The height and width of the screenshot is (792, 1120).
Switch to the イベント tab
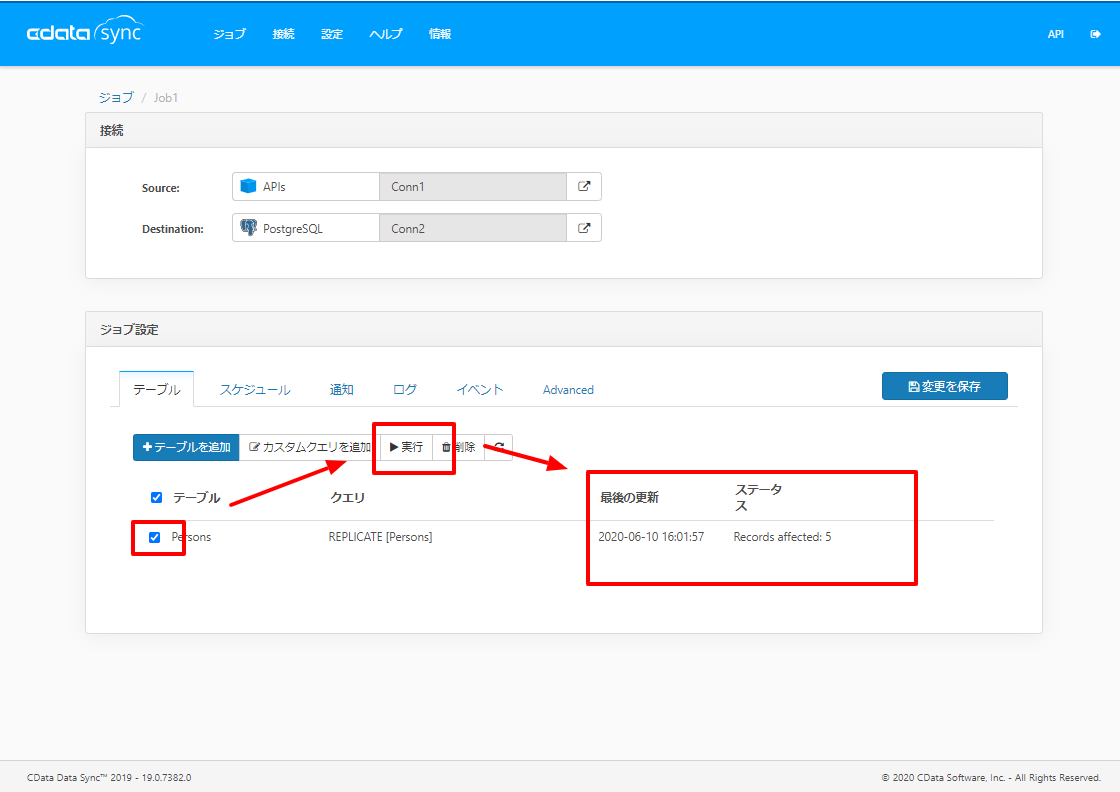click(x=480, y=390)
